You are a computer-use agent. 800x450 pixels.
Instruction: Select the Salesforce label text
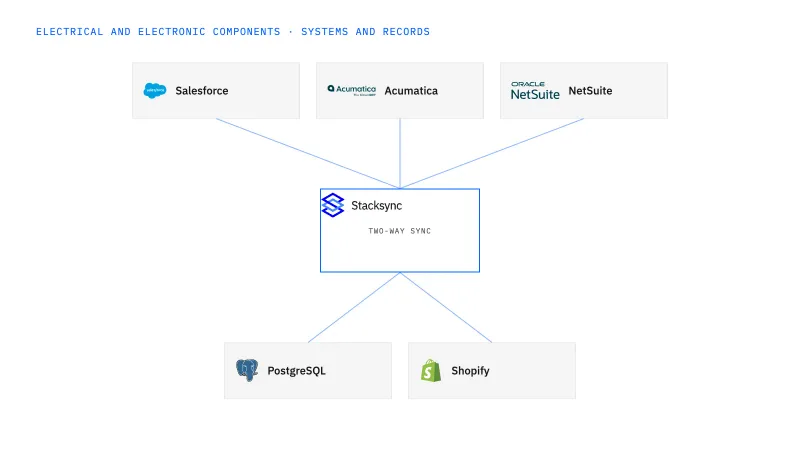pos(202,91)
